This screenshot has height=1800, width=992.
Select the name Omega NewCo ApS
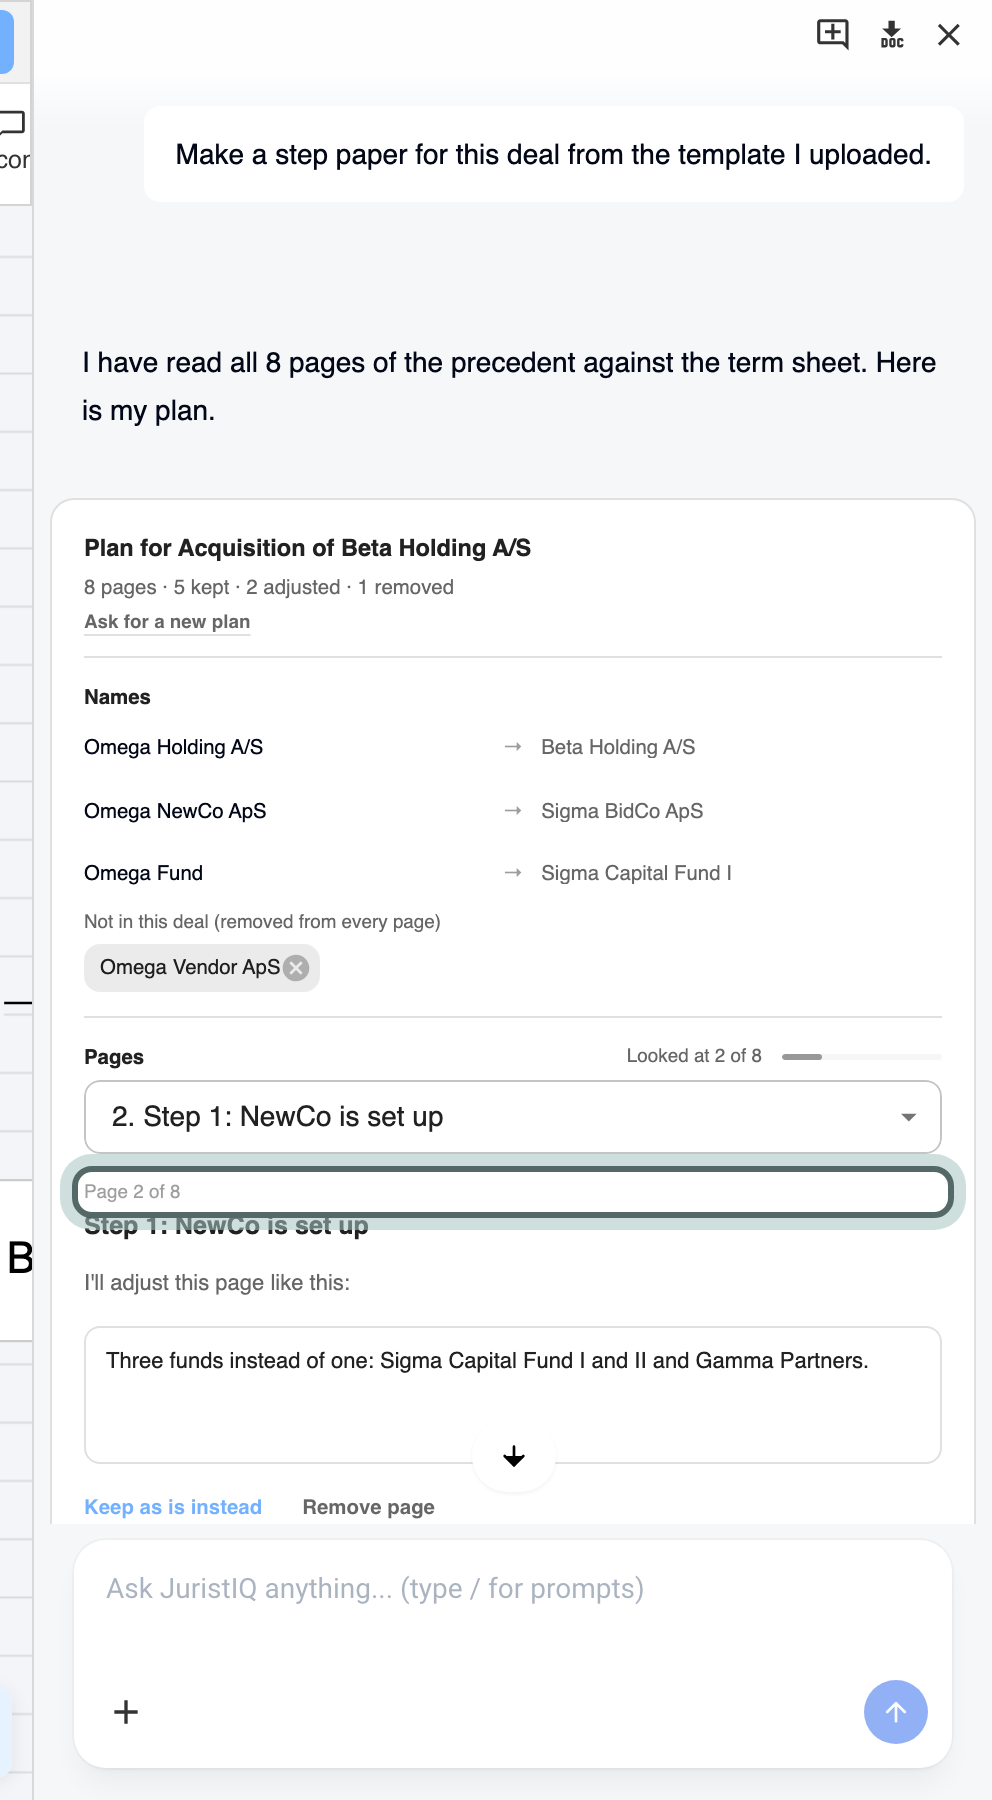point(175,811)
